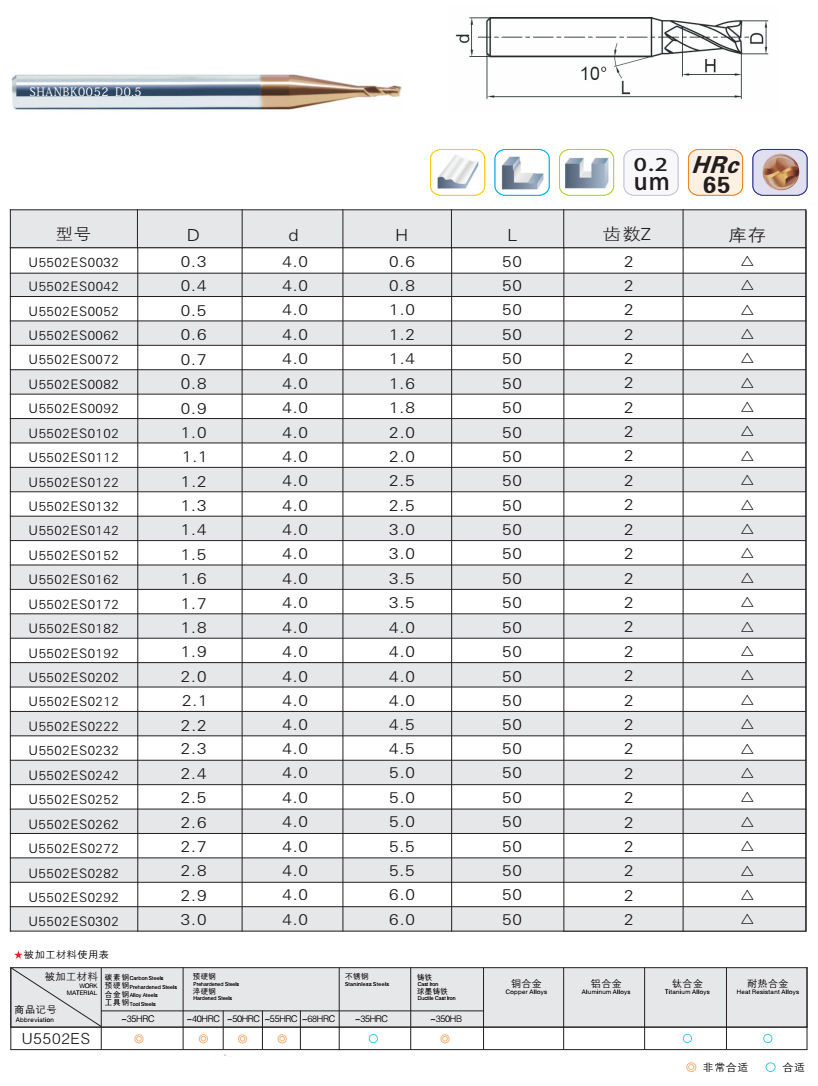Click the end mill product photo
This screenshot has width=818, height=1086.
[206, 91]
